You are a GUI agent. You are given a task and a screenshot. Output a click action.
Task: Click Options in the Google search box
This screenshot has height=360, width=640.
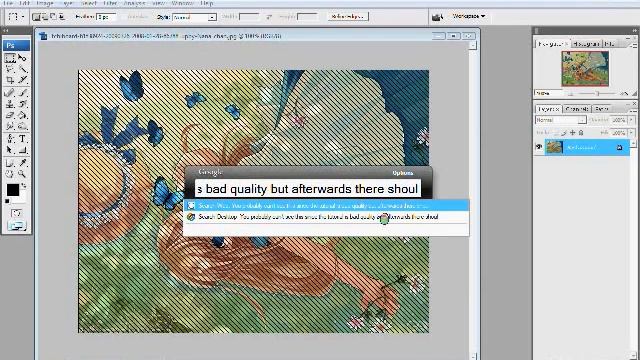(x=402, y=173)
